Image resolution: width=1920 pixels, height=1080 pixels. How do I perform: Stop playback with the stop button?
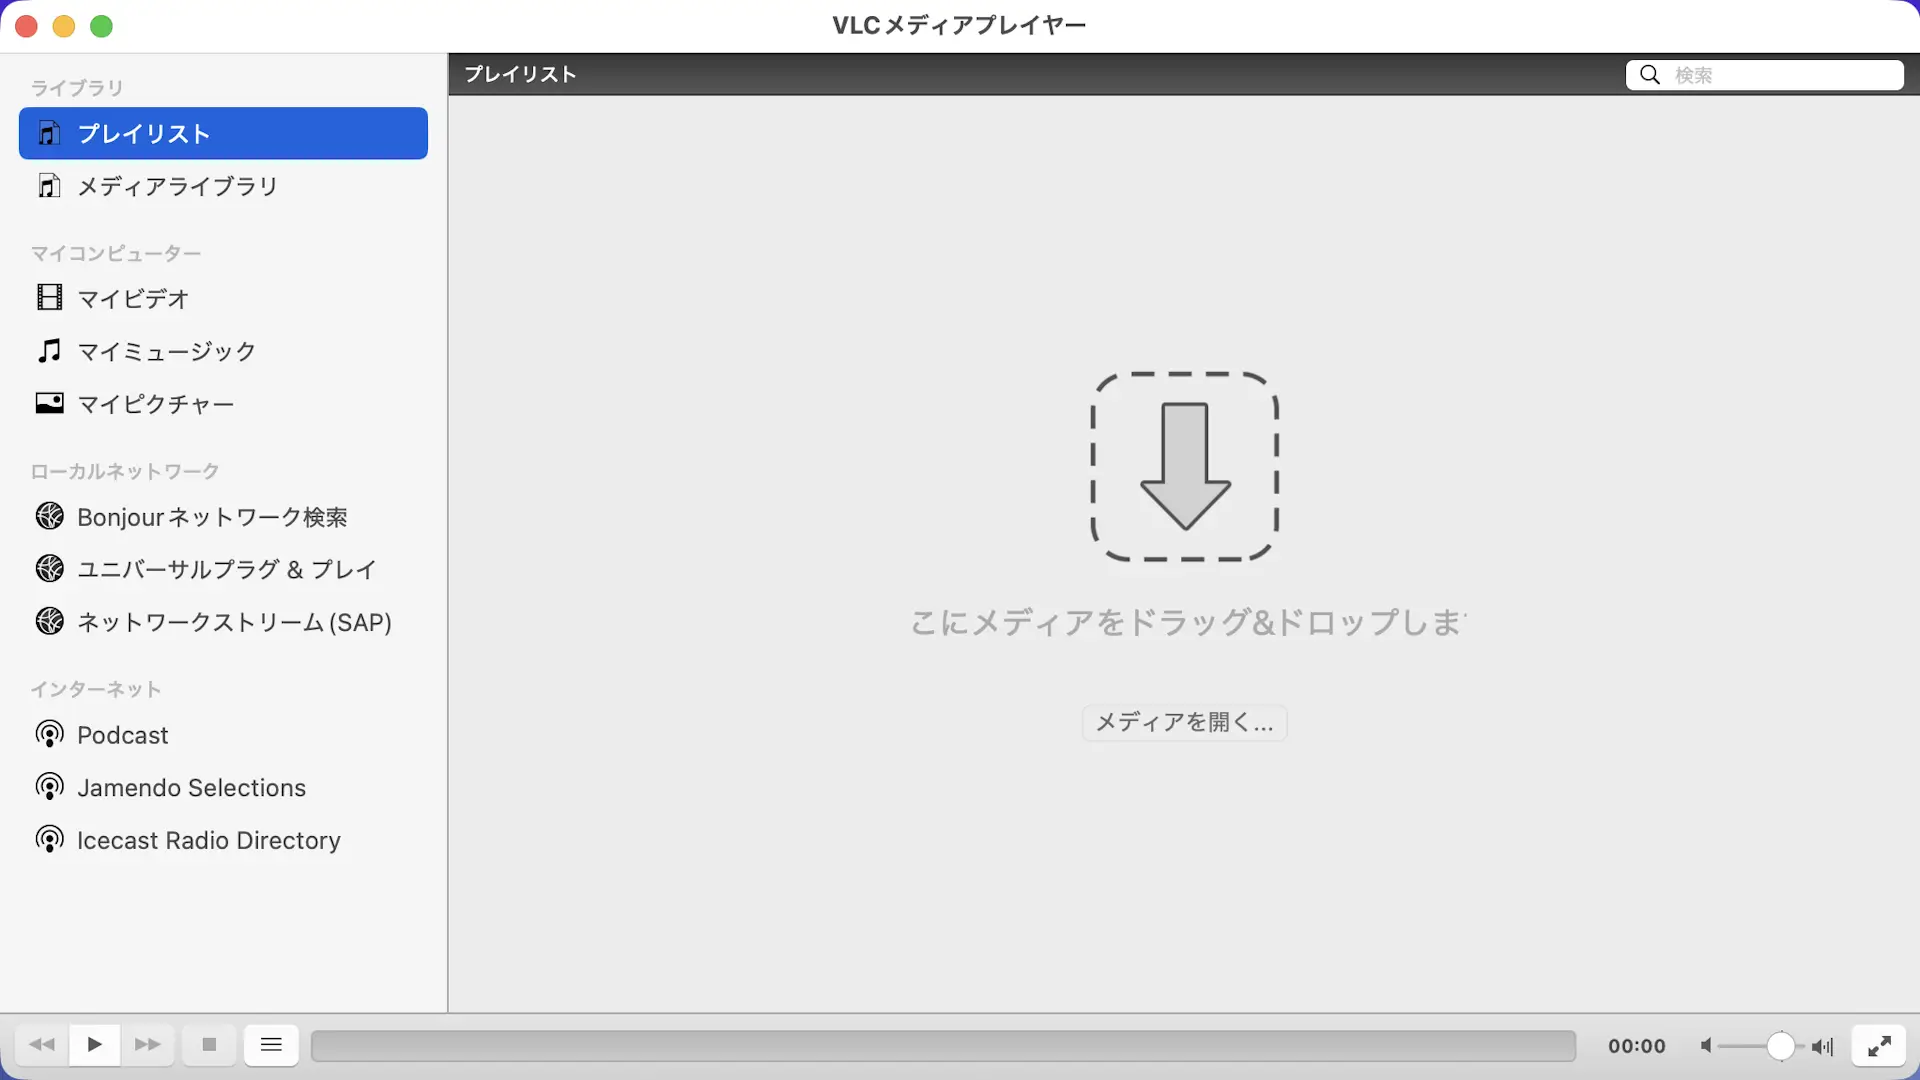209,1045
